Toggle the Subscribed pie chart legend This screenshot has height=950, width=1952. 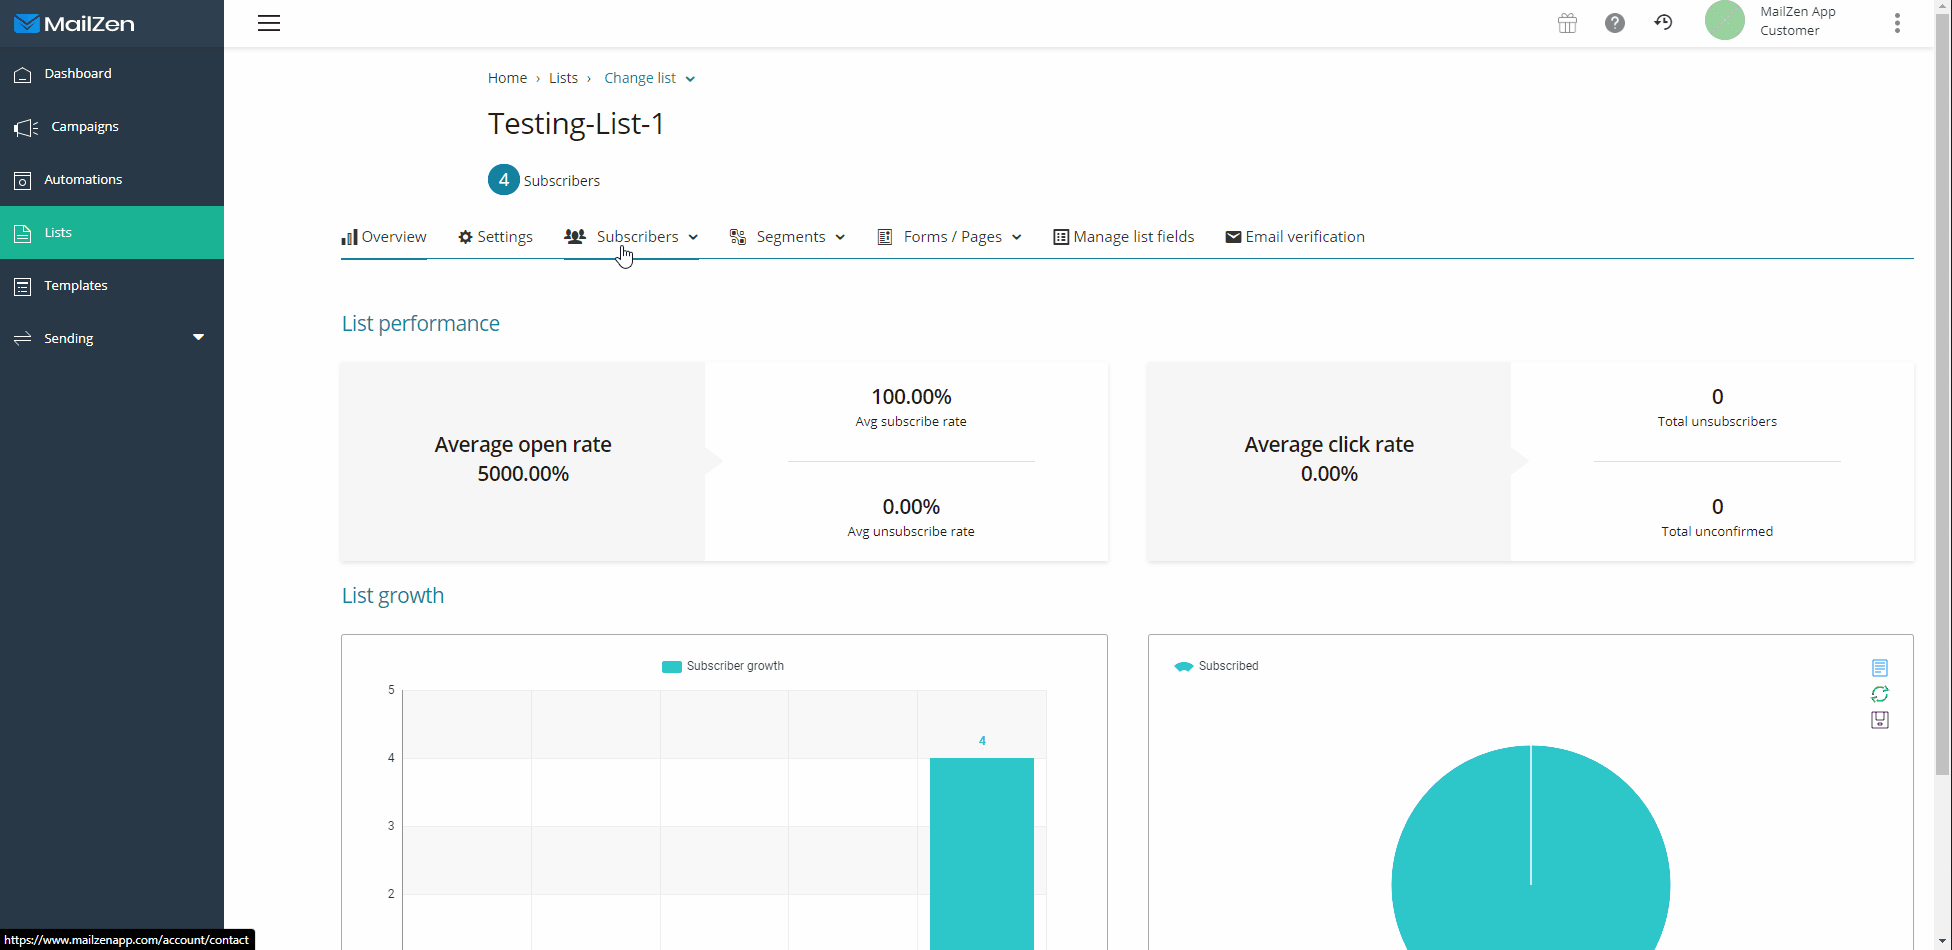[x=1216, y=666]
